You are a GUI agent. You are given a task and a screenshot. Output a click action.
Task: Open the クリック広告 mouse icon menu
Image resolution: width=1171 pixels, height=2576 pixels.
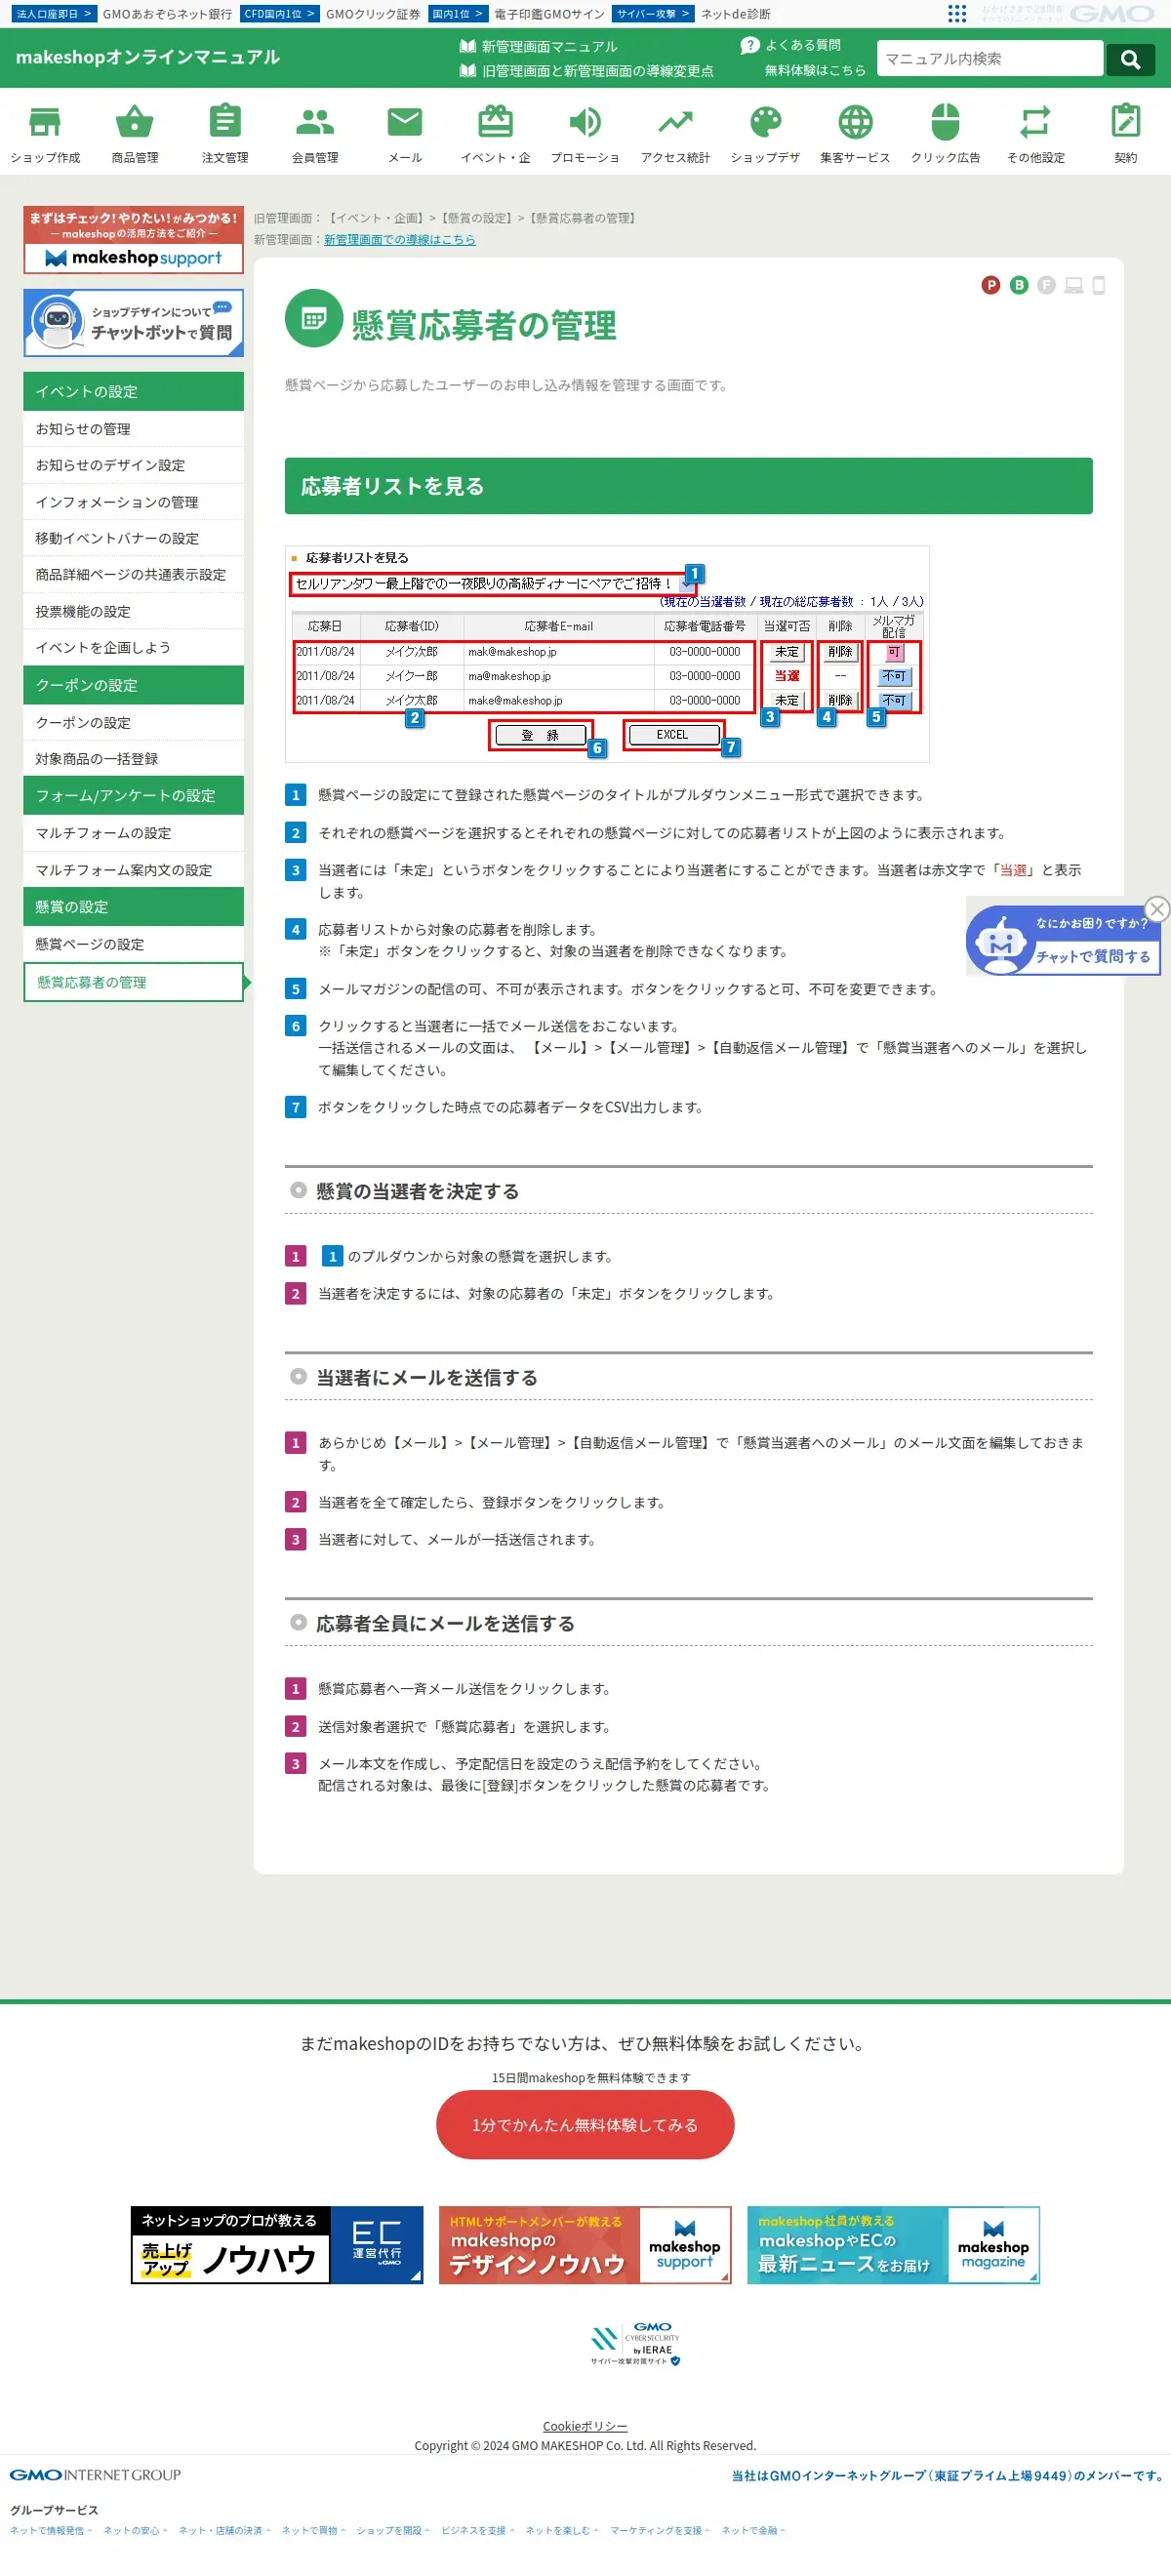tap(945, 133)
